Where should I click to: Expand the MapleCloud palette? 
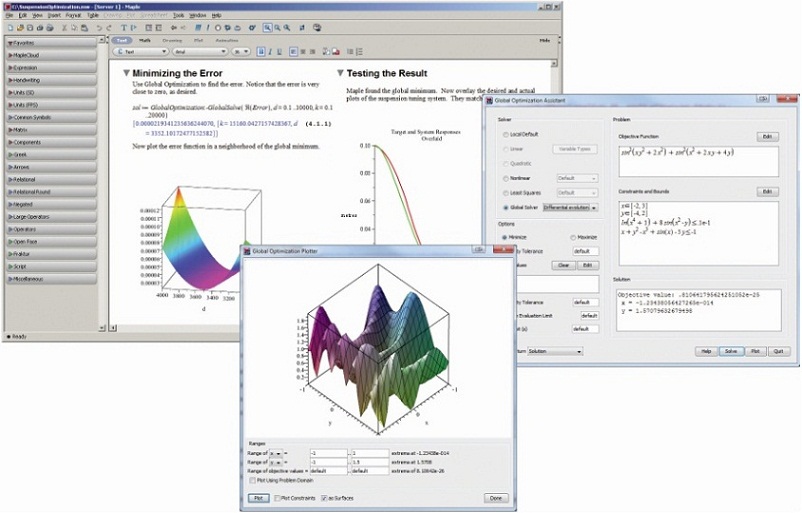[x=51, y=55]
